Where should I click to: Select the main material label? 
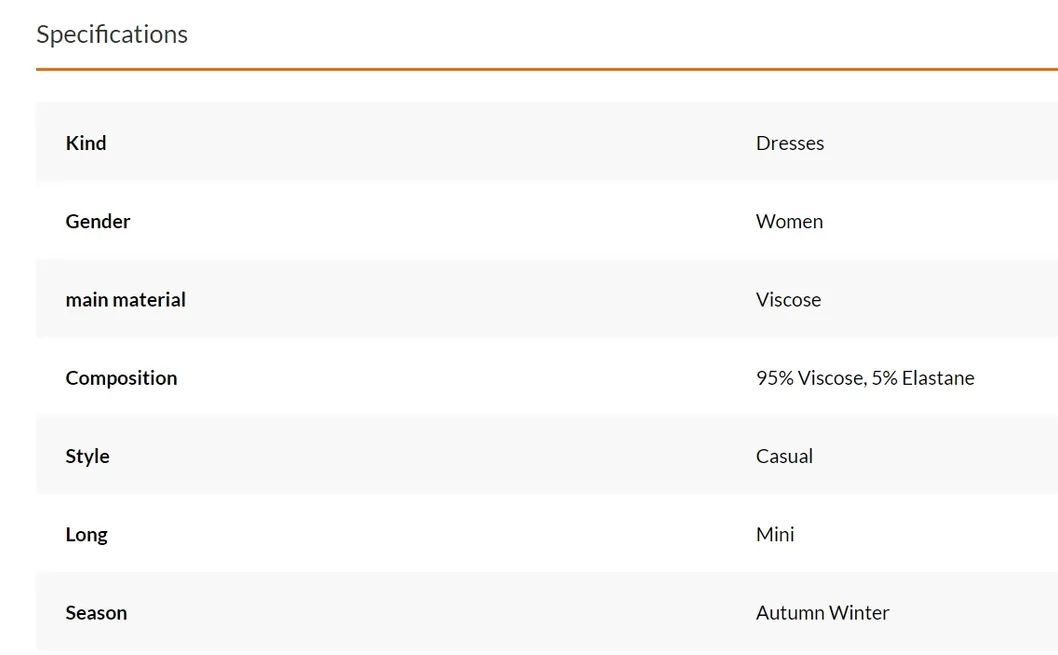126,300
